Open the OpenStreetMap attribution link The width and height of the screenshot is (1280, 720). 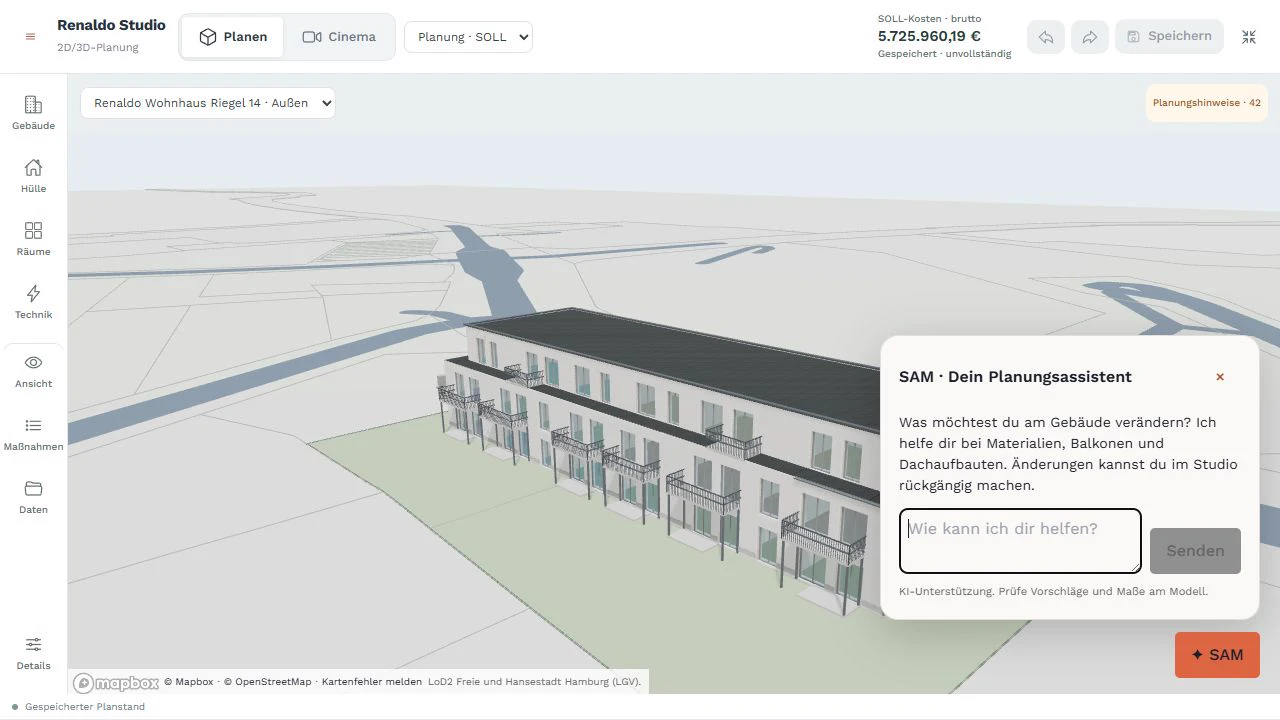267,682
